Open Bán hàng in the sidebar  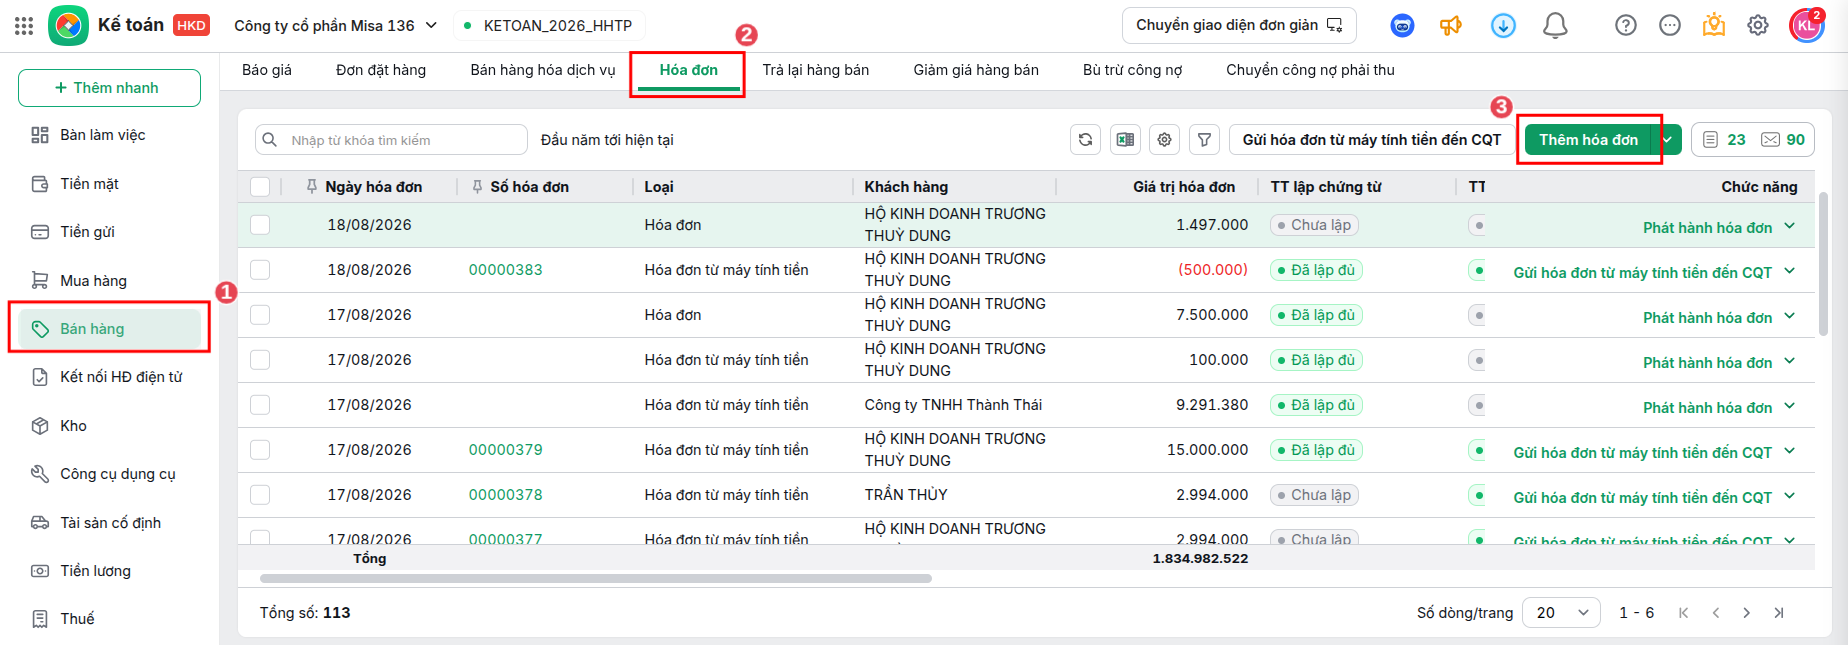click(x=109, y=329)
